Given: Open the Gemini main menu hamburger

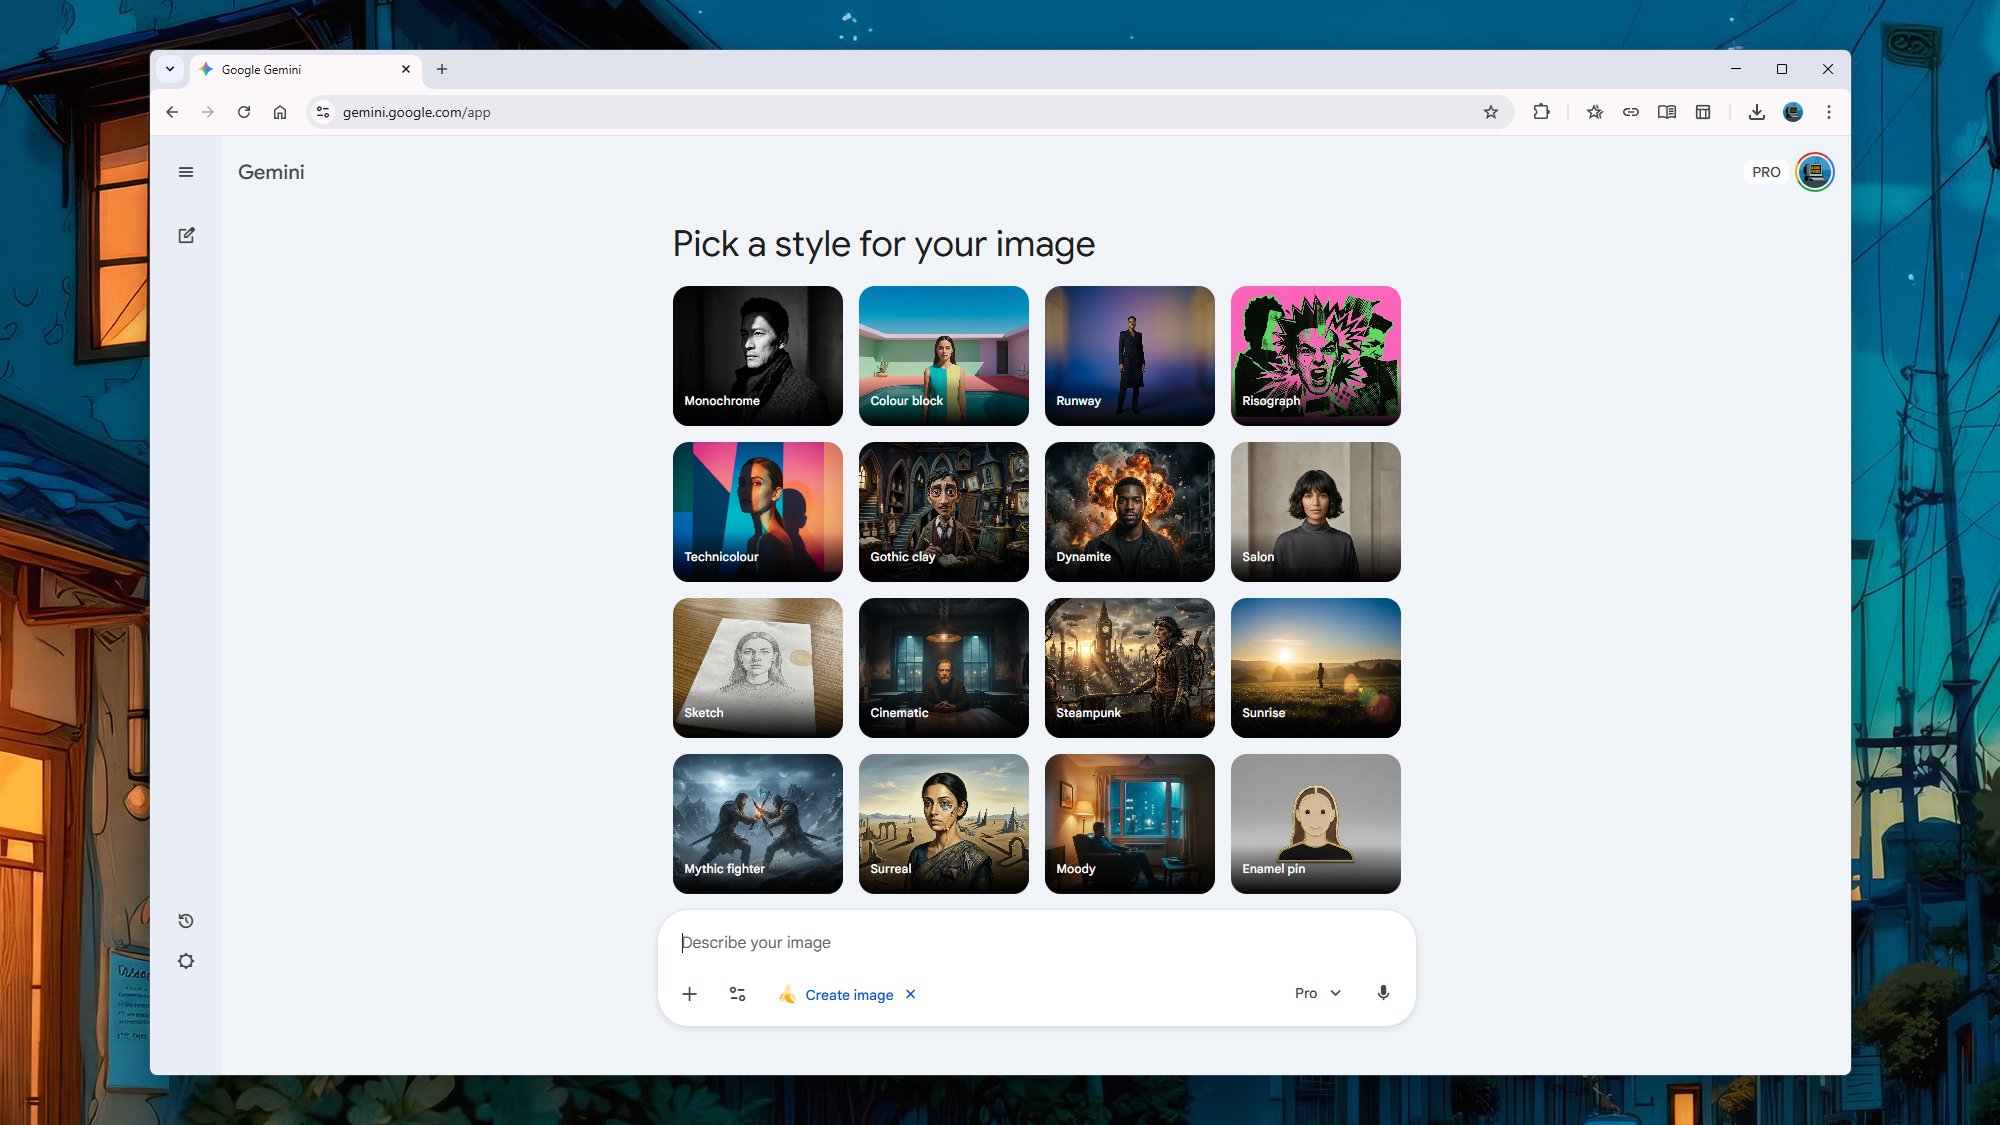Looking at the screenshot, I should 186,172.
